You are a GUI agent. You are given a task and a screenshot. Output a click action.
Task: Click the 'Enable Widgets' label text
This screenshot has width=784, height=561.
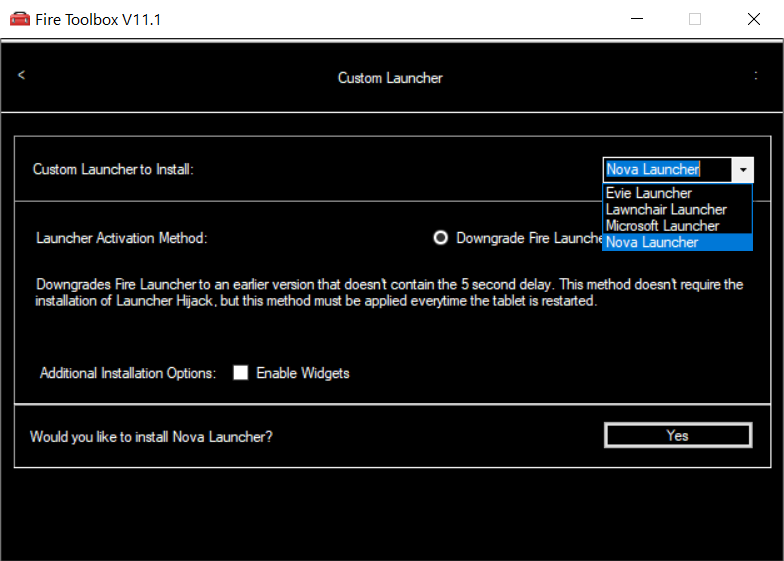click(x=302, y=373)
